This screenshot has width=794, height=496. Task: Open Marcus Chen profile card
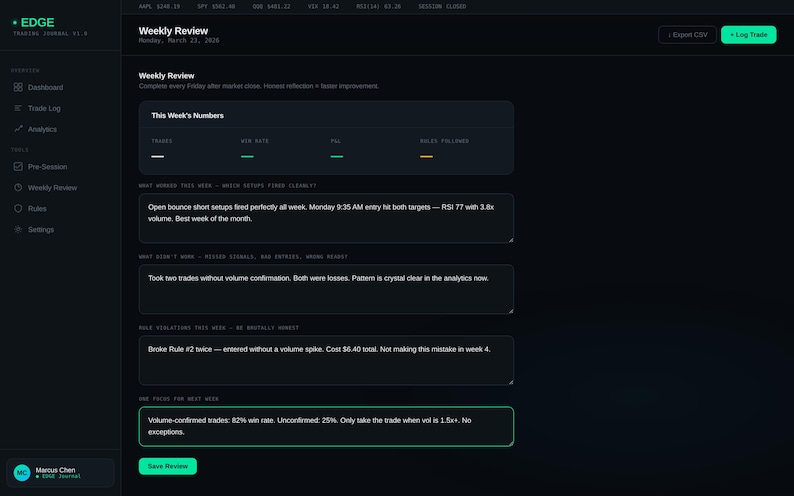click(x=60, y=473)
